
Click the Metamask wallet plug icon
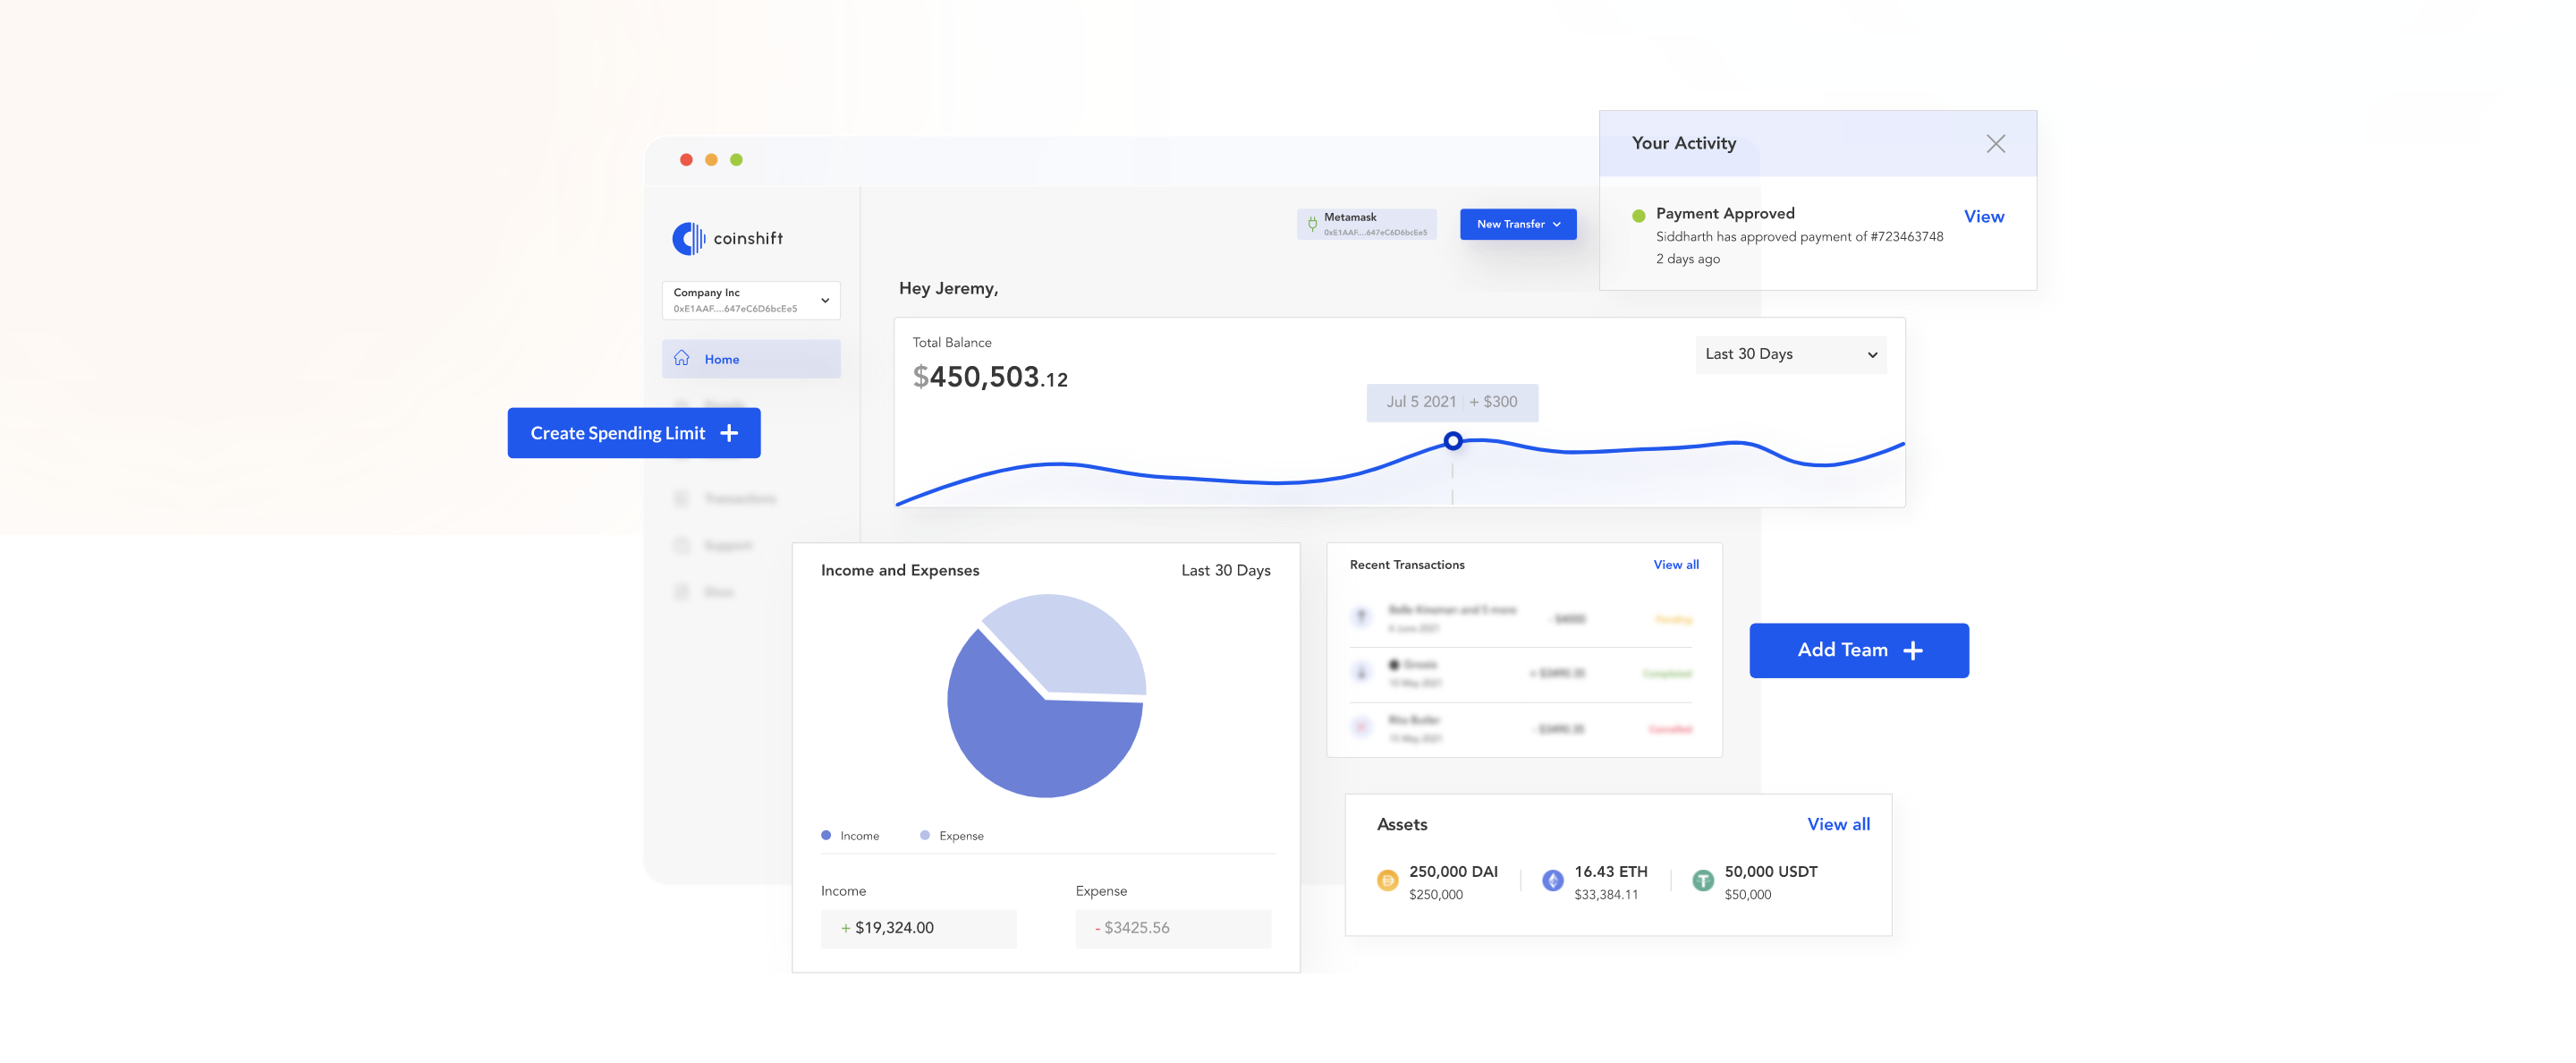point(1311,224)
